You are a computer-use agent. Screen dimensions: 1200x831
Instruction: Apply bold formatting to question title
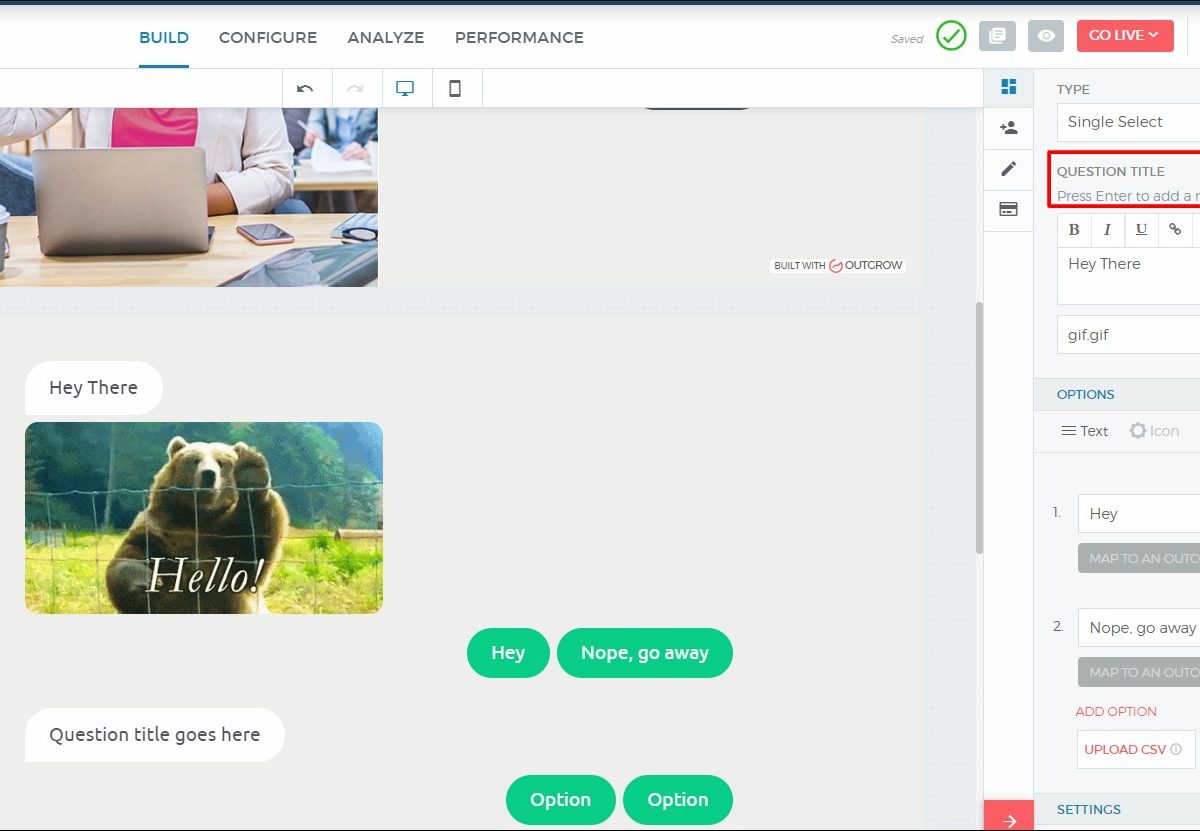1074,230
